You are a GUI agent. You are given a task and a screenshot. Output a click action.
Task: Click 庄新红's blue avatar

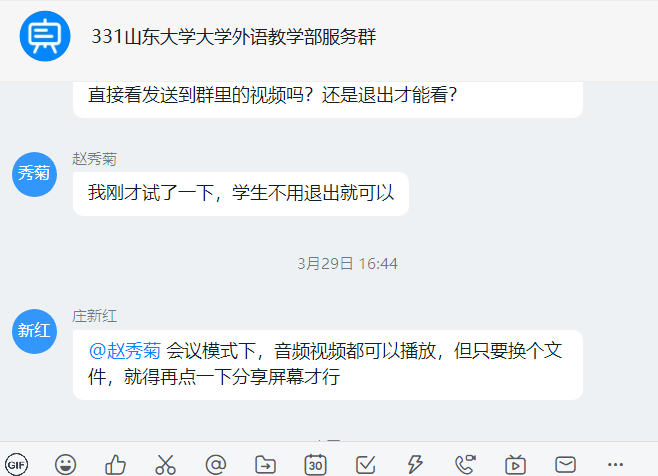coord(34,332)
